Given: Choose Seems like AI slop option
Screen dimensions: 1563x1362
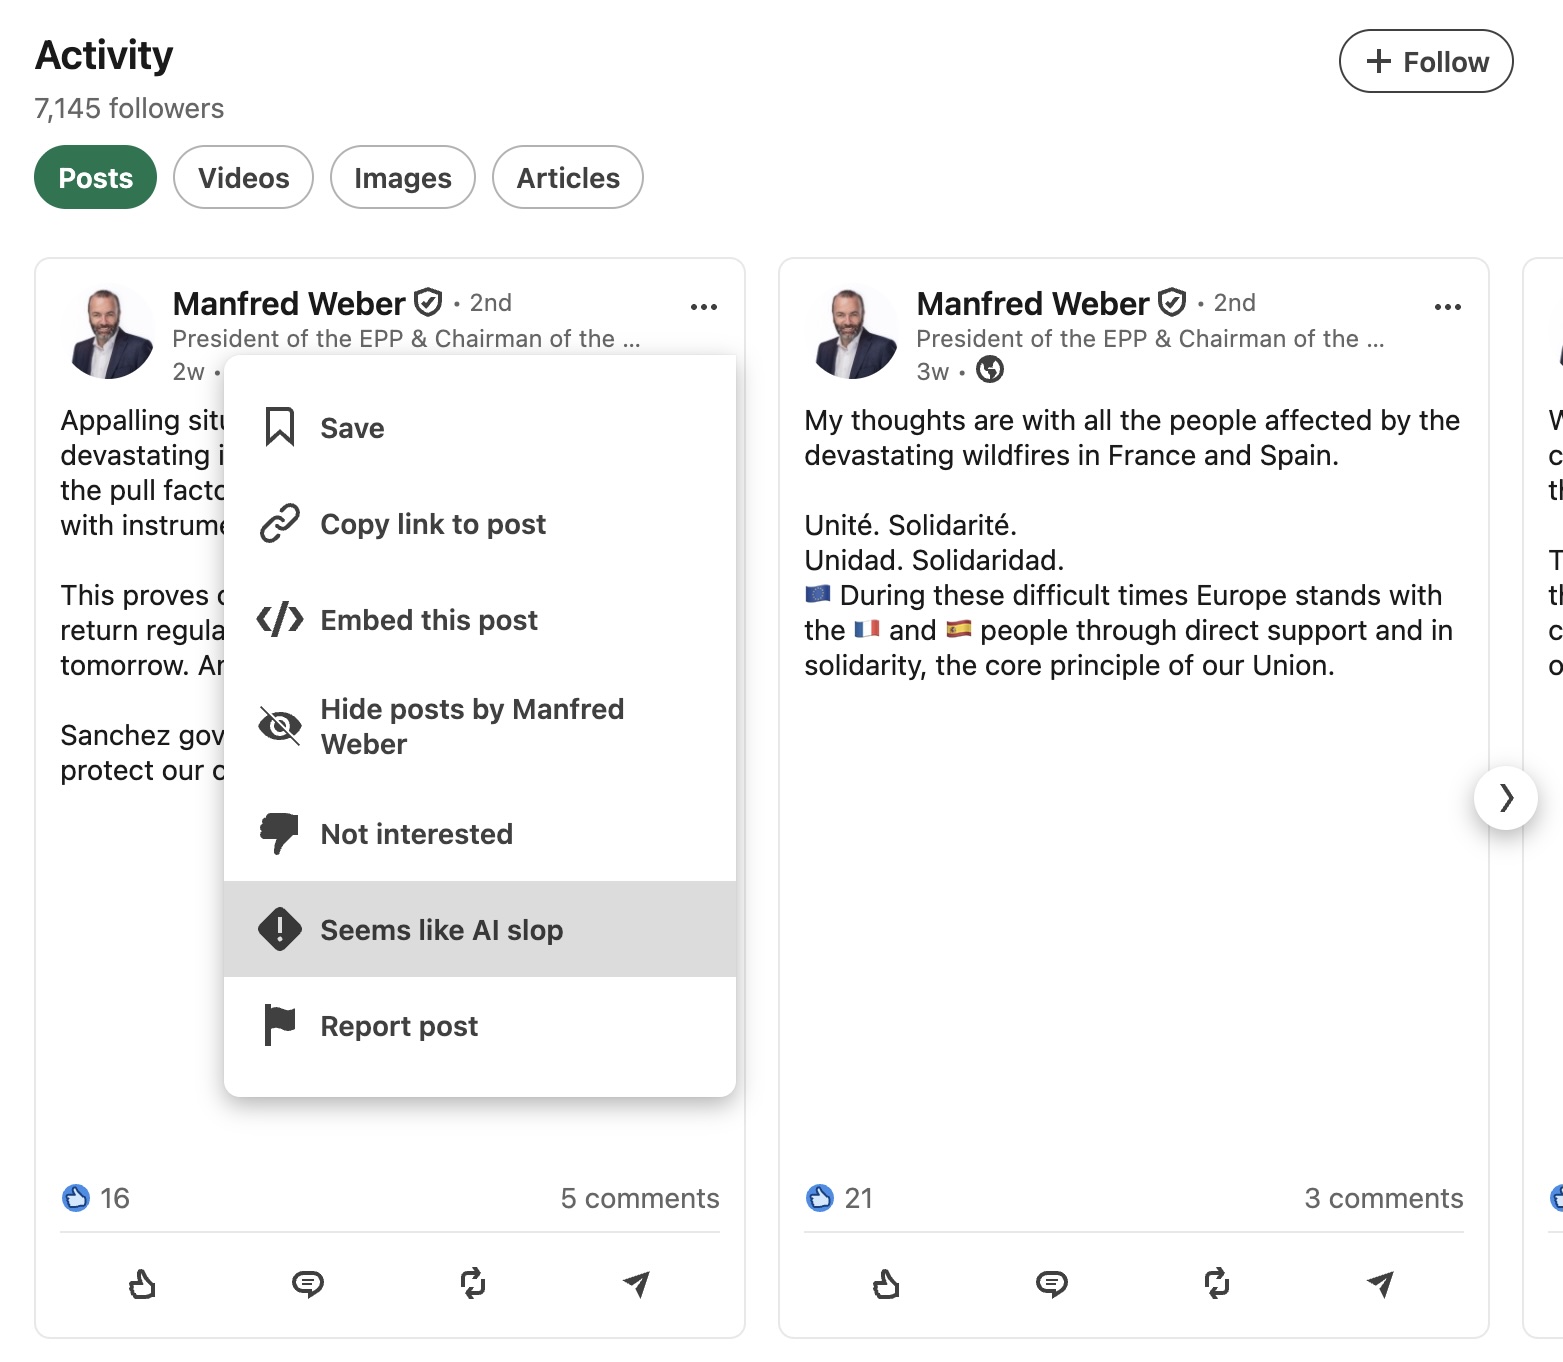Looking at the screenshot, I should click(480, 929).
